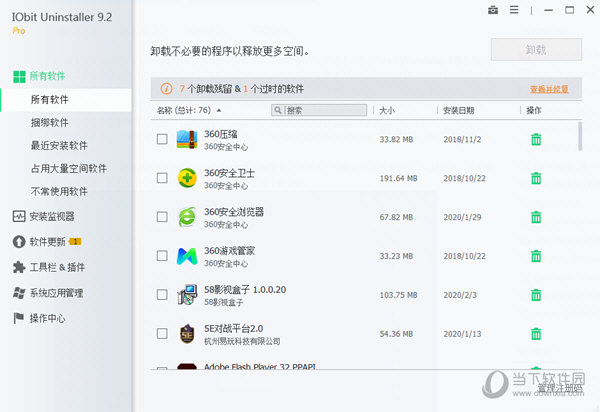Screen dimensions: 600x412
Task: Click the yellow update count badge
Action: [75, 241]
